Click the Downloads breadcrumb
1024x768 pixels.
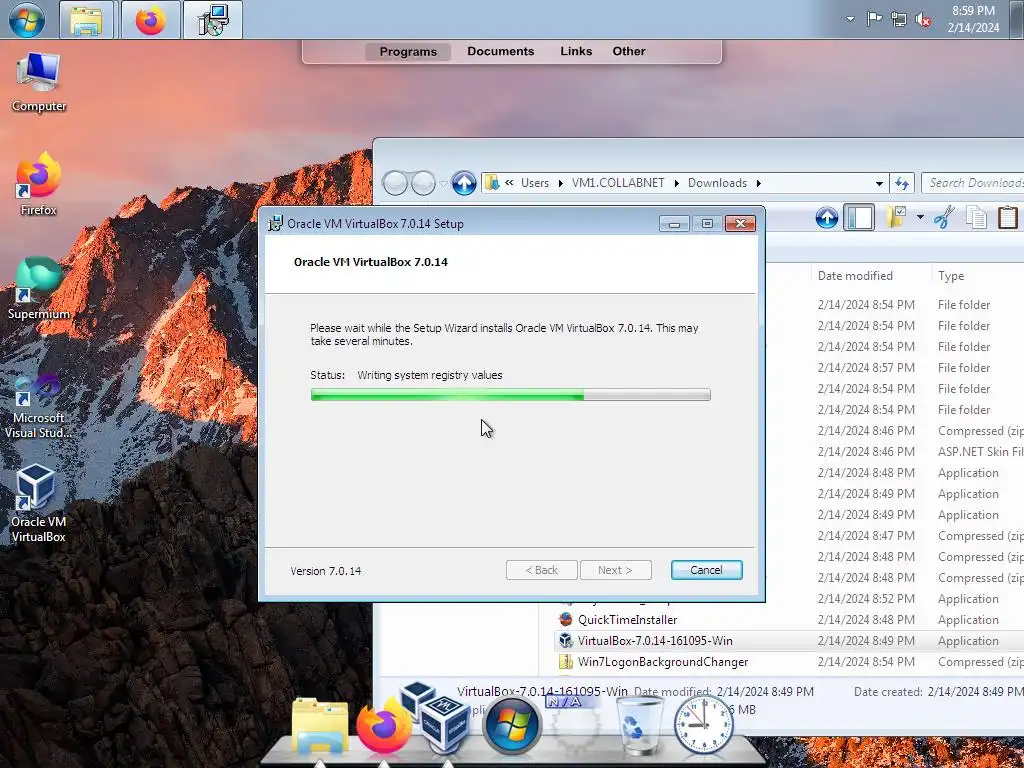pos(717,183)
